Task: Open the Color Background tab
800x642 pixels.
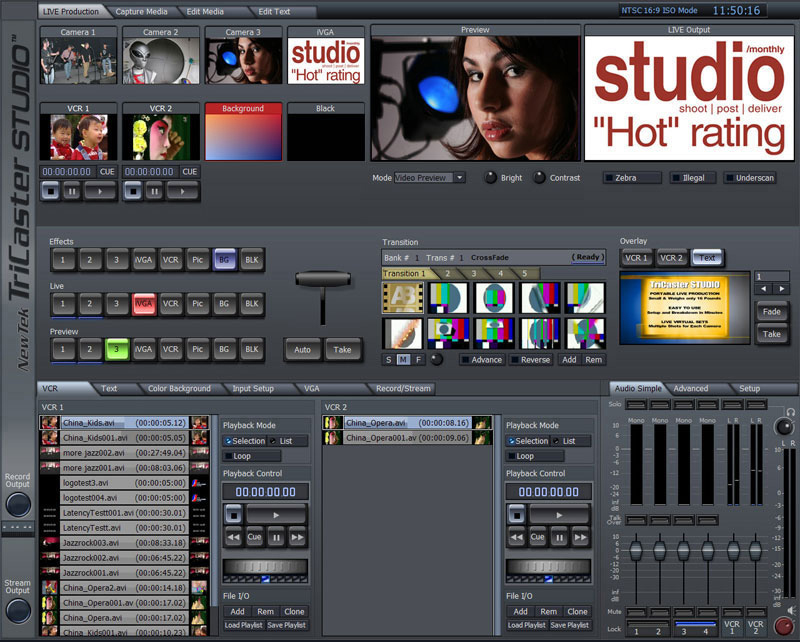Action: (179, 388)
